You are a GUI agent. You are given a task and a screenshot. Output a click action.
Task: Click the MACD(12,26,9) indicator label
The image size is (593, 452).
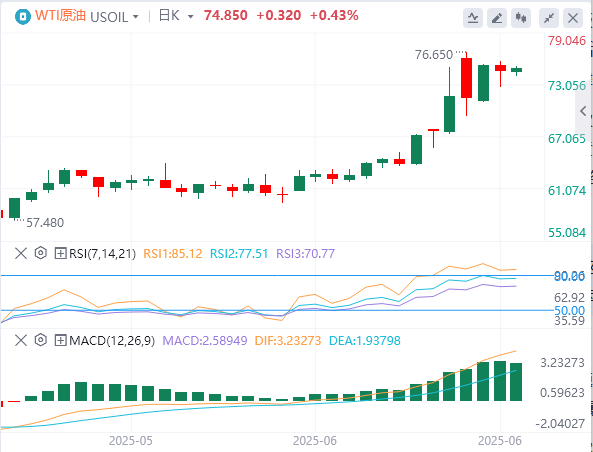pos(112,341)
